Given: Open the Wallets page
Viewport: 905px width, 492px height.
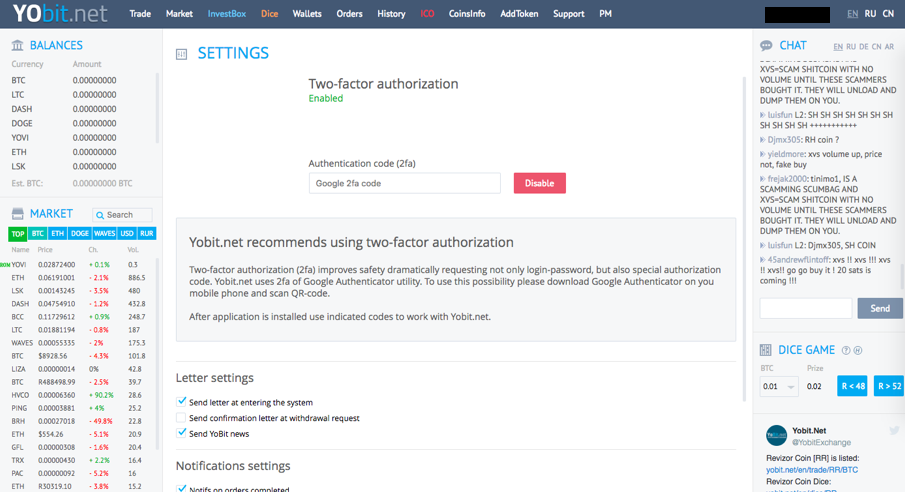Looking at the screenshot, I should pos(307,13).
